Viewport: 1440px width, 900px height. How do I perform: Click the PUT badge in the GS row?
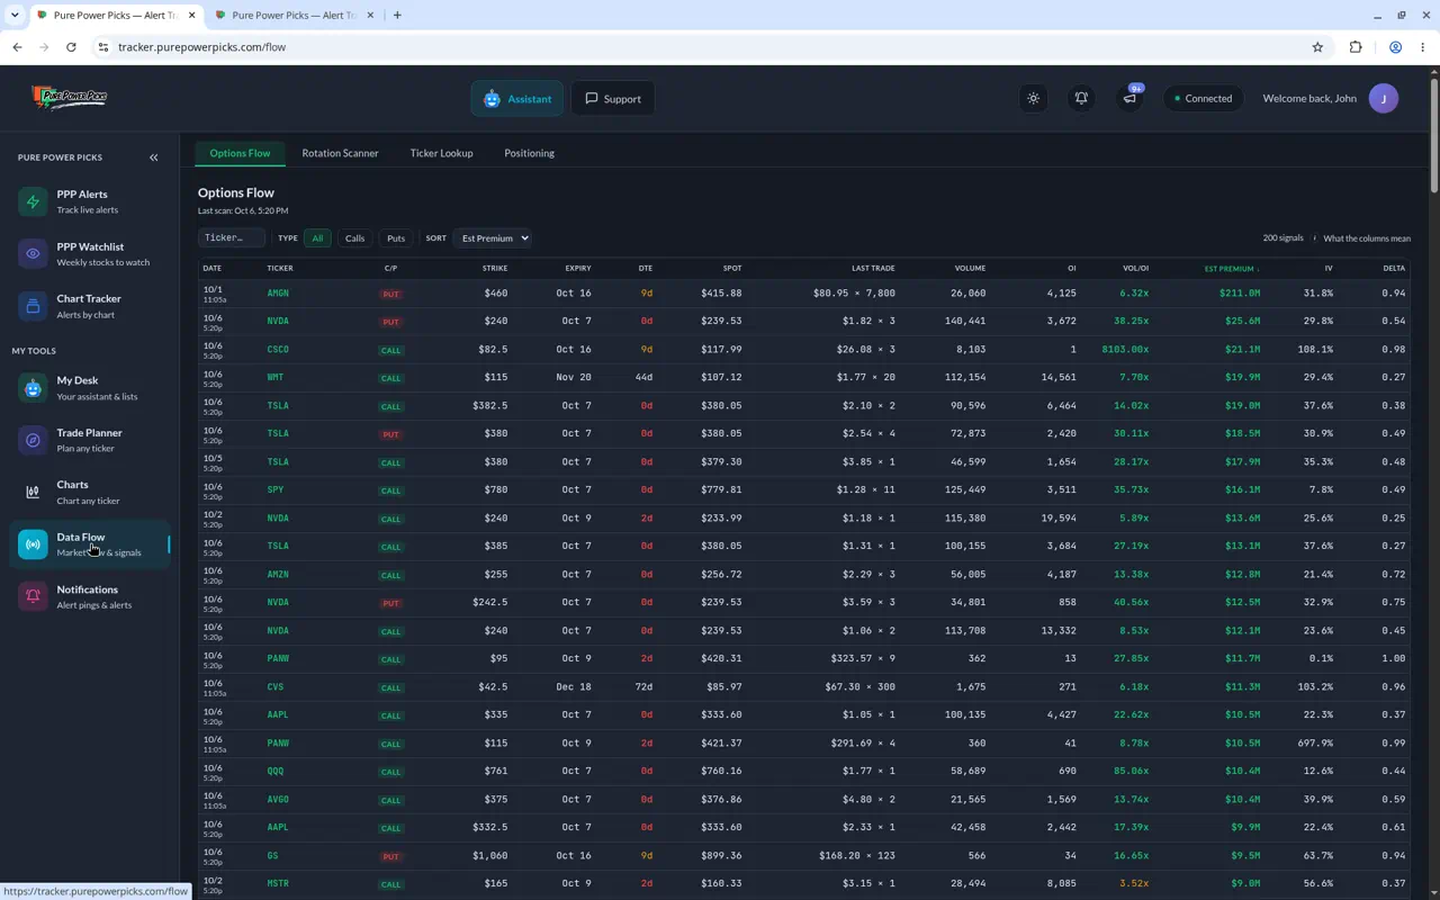pos(391,856)
